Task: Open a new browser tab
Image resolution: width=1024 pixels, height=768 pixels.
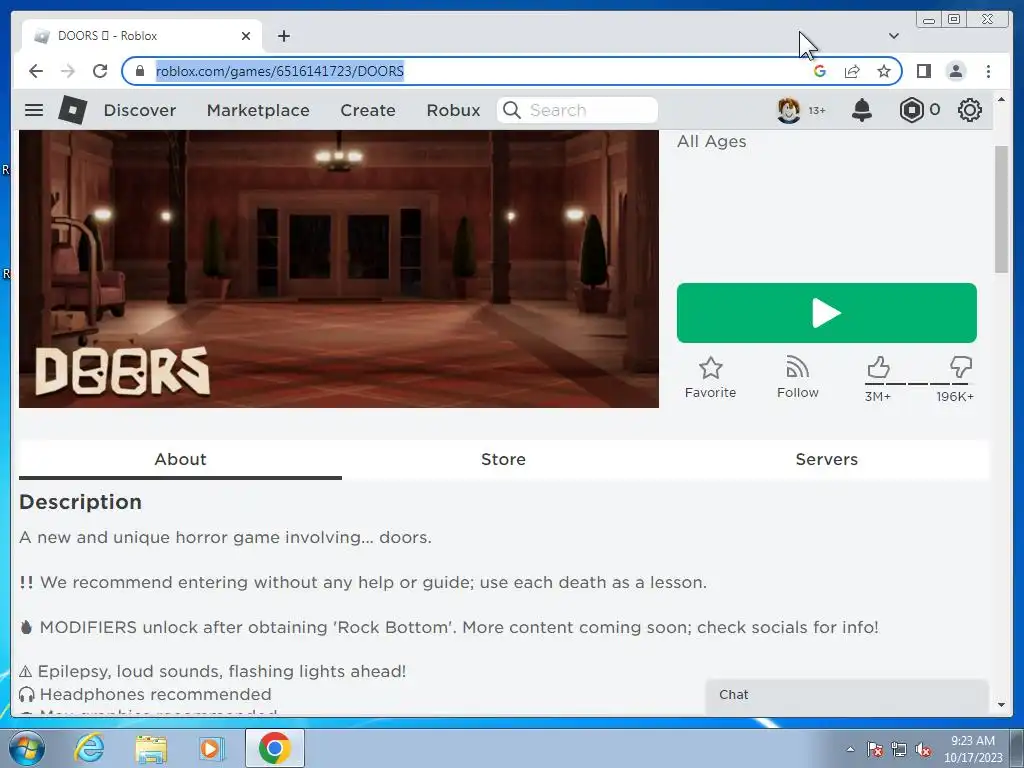Action: click(283, 36)
